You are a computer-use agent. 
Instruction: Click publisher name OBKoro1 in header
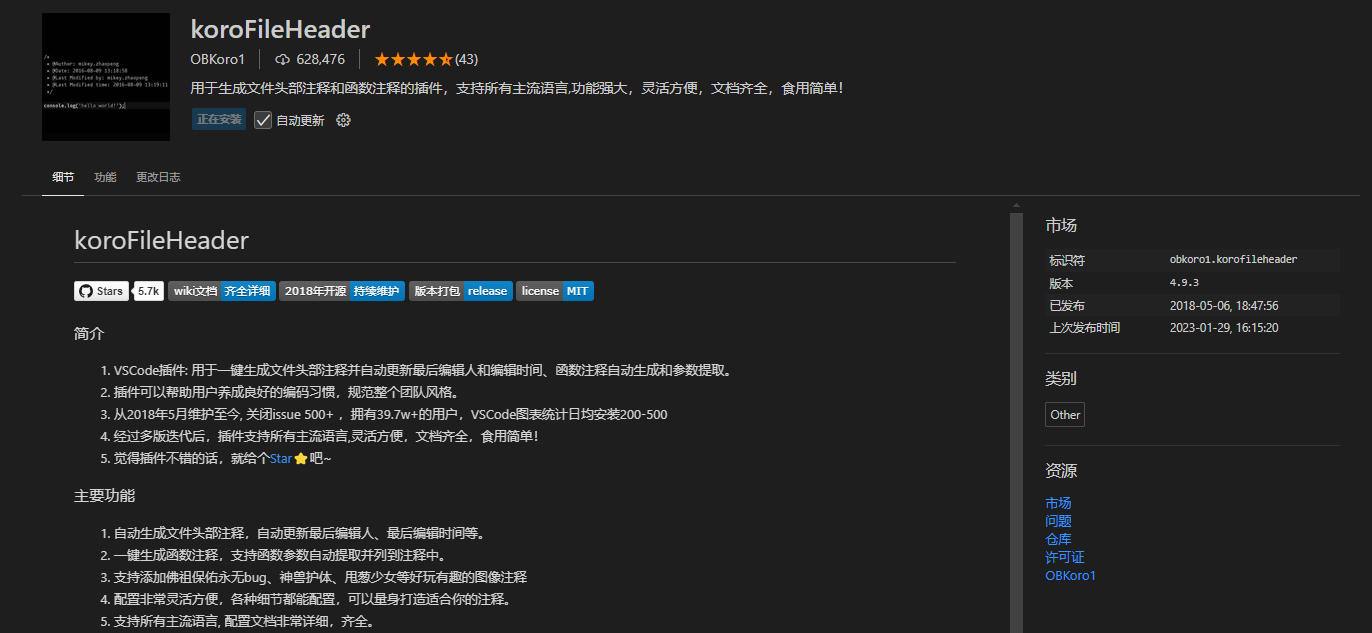pos(217,59)
